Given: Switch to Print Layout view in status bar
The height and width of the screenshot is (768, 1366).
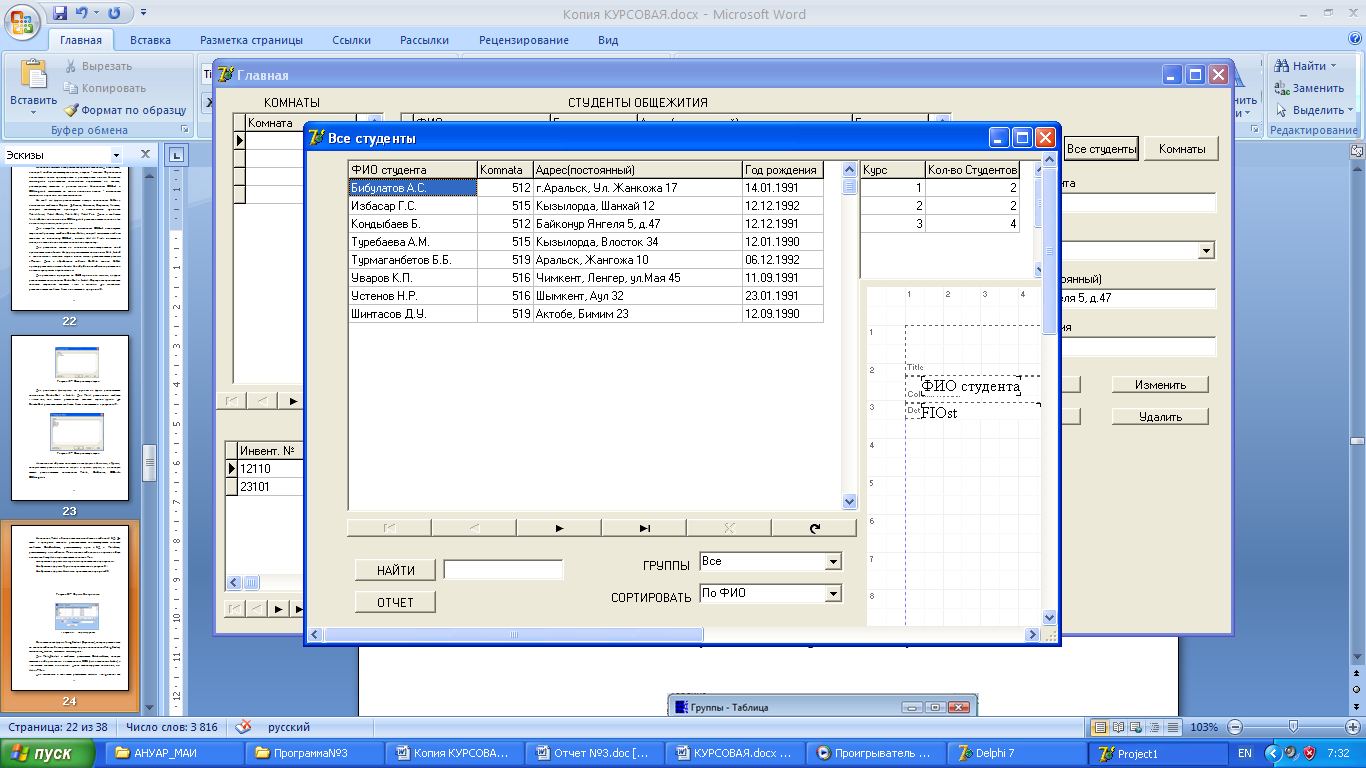Looking at the screenshot, I should (1100, 727).
